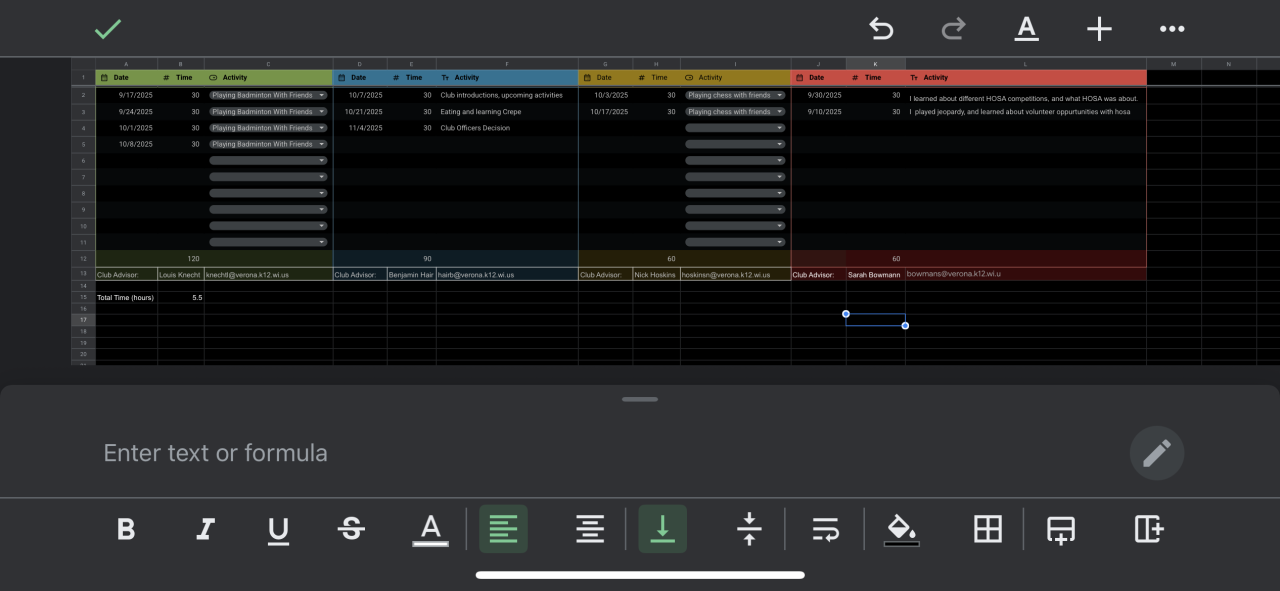Select the 5.5 total hours cell

[x=181, y=297]
